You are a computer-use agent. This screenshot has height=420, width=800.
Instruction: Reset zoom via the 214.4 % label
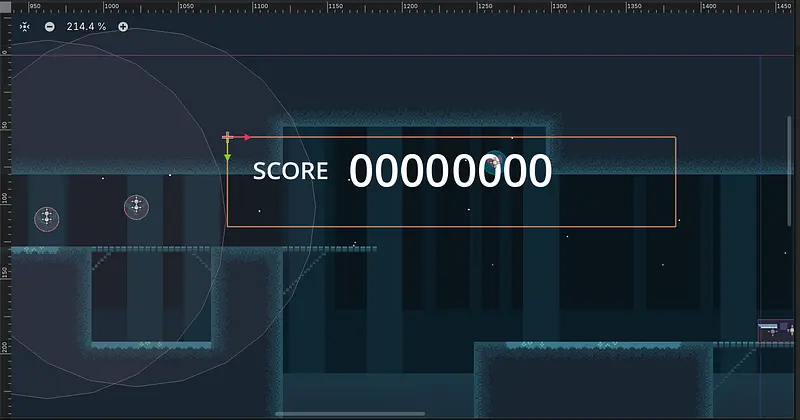coord(86,26)
